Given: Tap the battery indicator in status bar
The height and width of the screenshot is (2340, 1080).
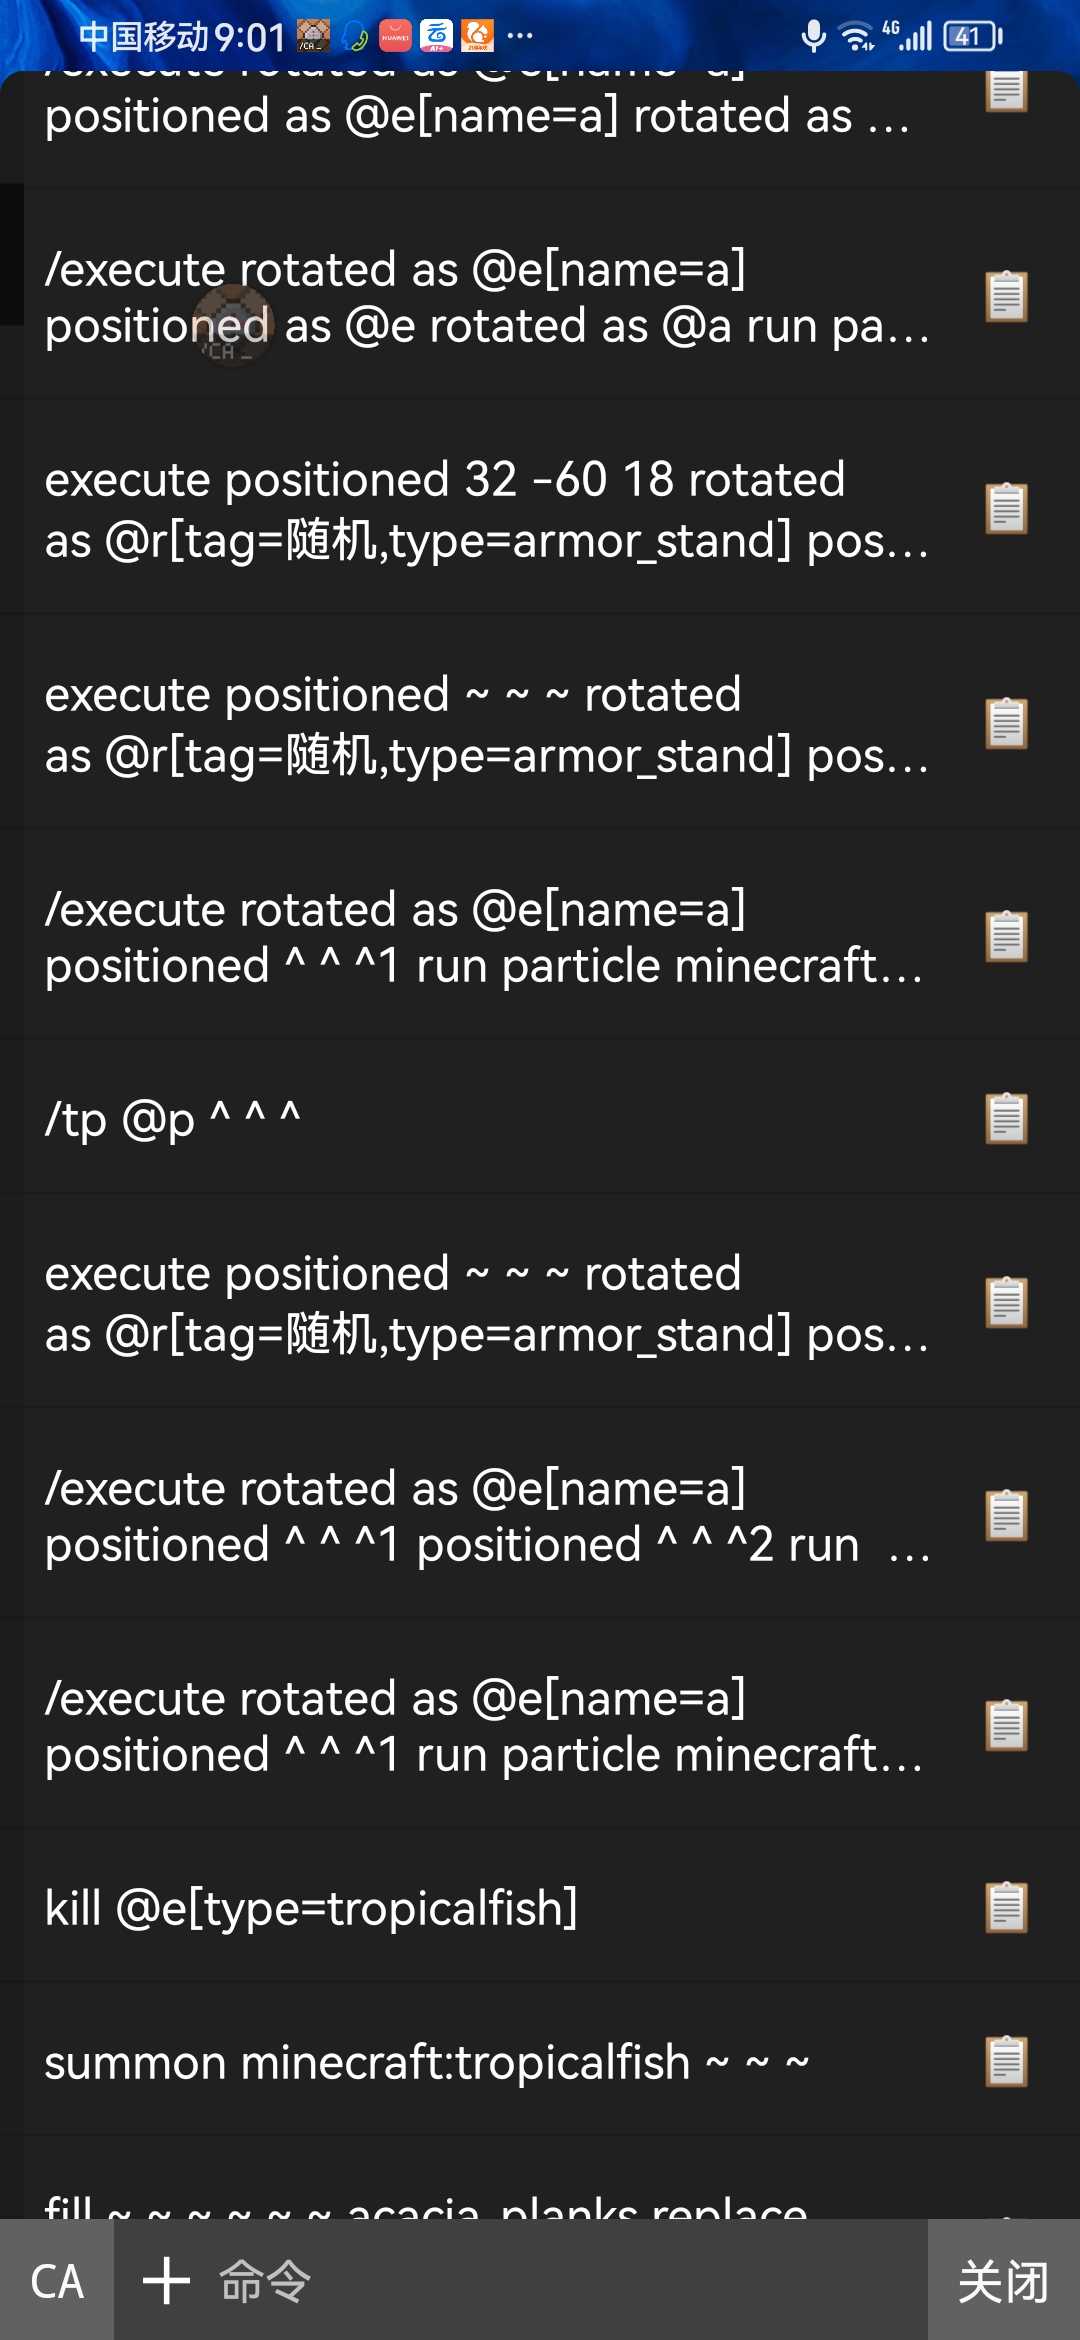Looking at the screenshot, I should 972,37.
